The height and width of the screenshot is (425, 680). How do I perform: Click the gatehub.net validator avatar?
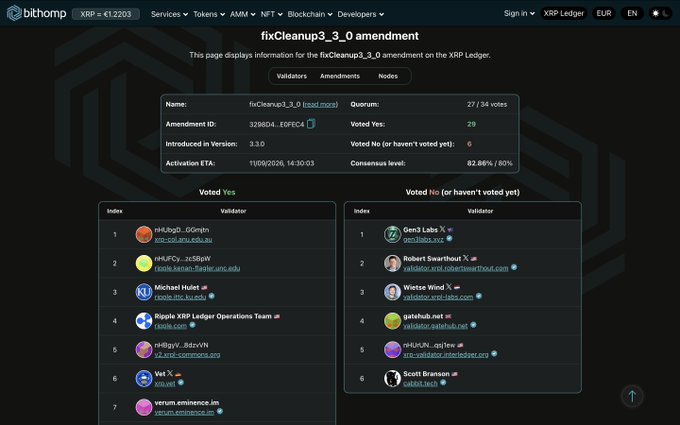392,321
